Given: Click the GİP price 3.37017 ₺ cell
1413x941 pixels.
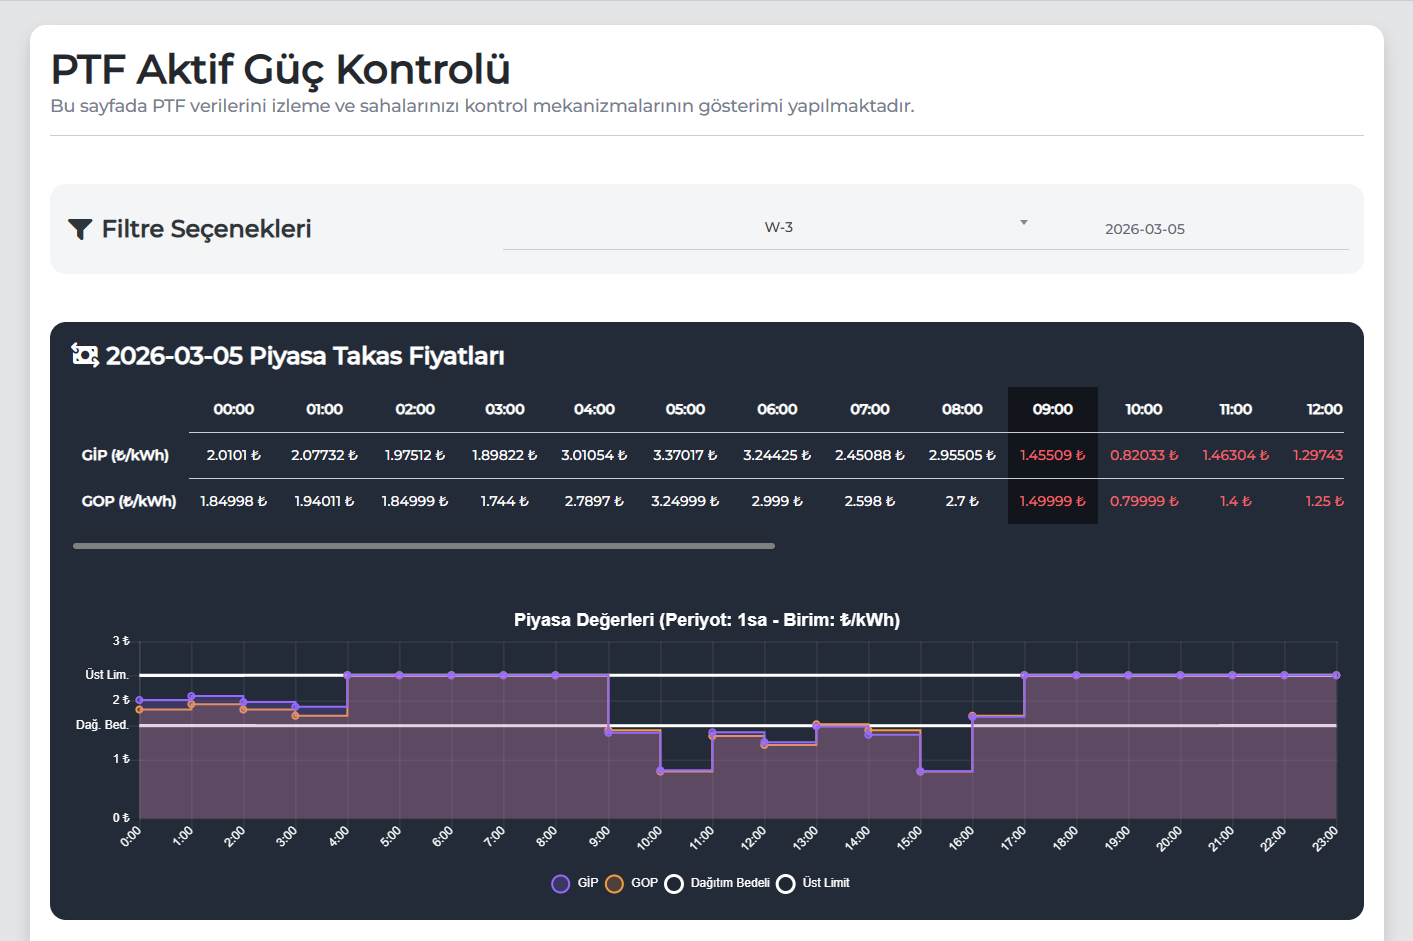Looking at the screenshot, I should point(685,455).
